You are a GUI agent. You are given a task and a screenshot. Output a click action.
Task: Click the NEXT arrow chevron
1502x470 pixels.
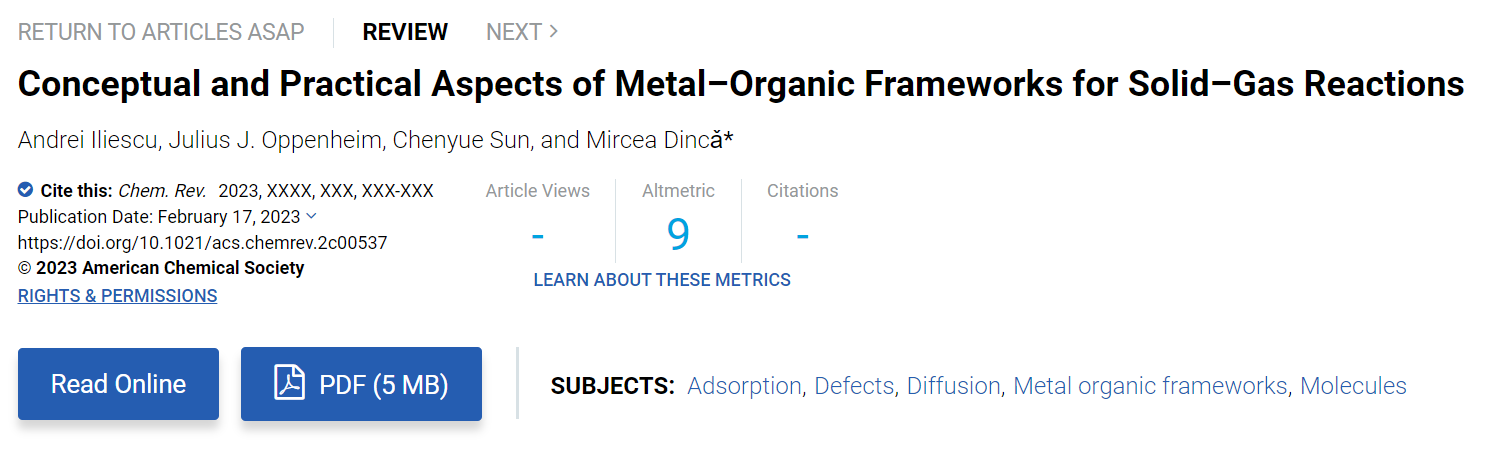554,32
